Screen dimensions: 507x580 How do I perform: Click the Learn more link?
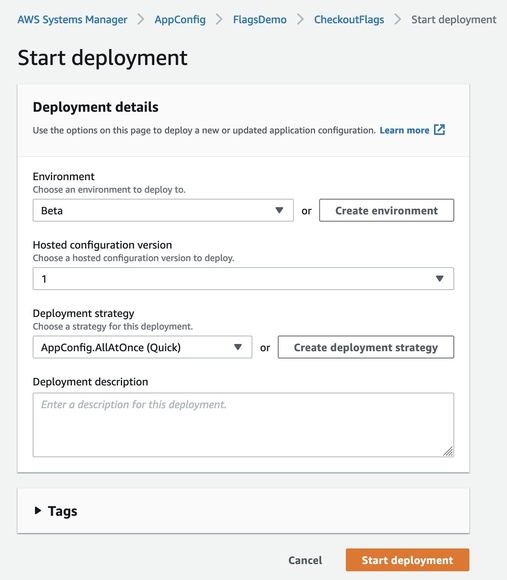(404, 130)
